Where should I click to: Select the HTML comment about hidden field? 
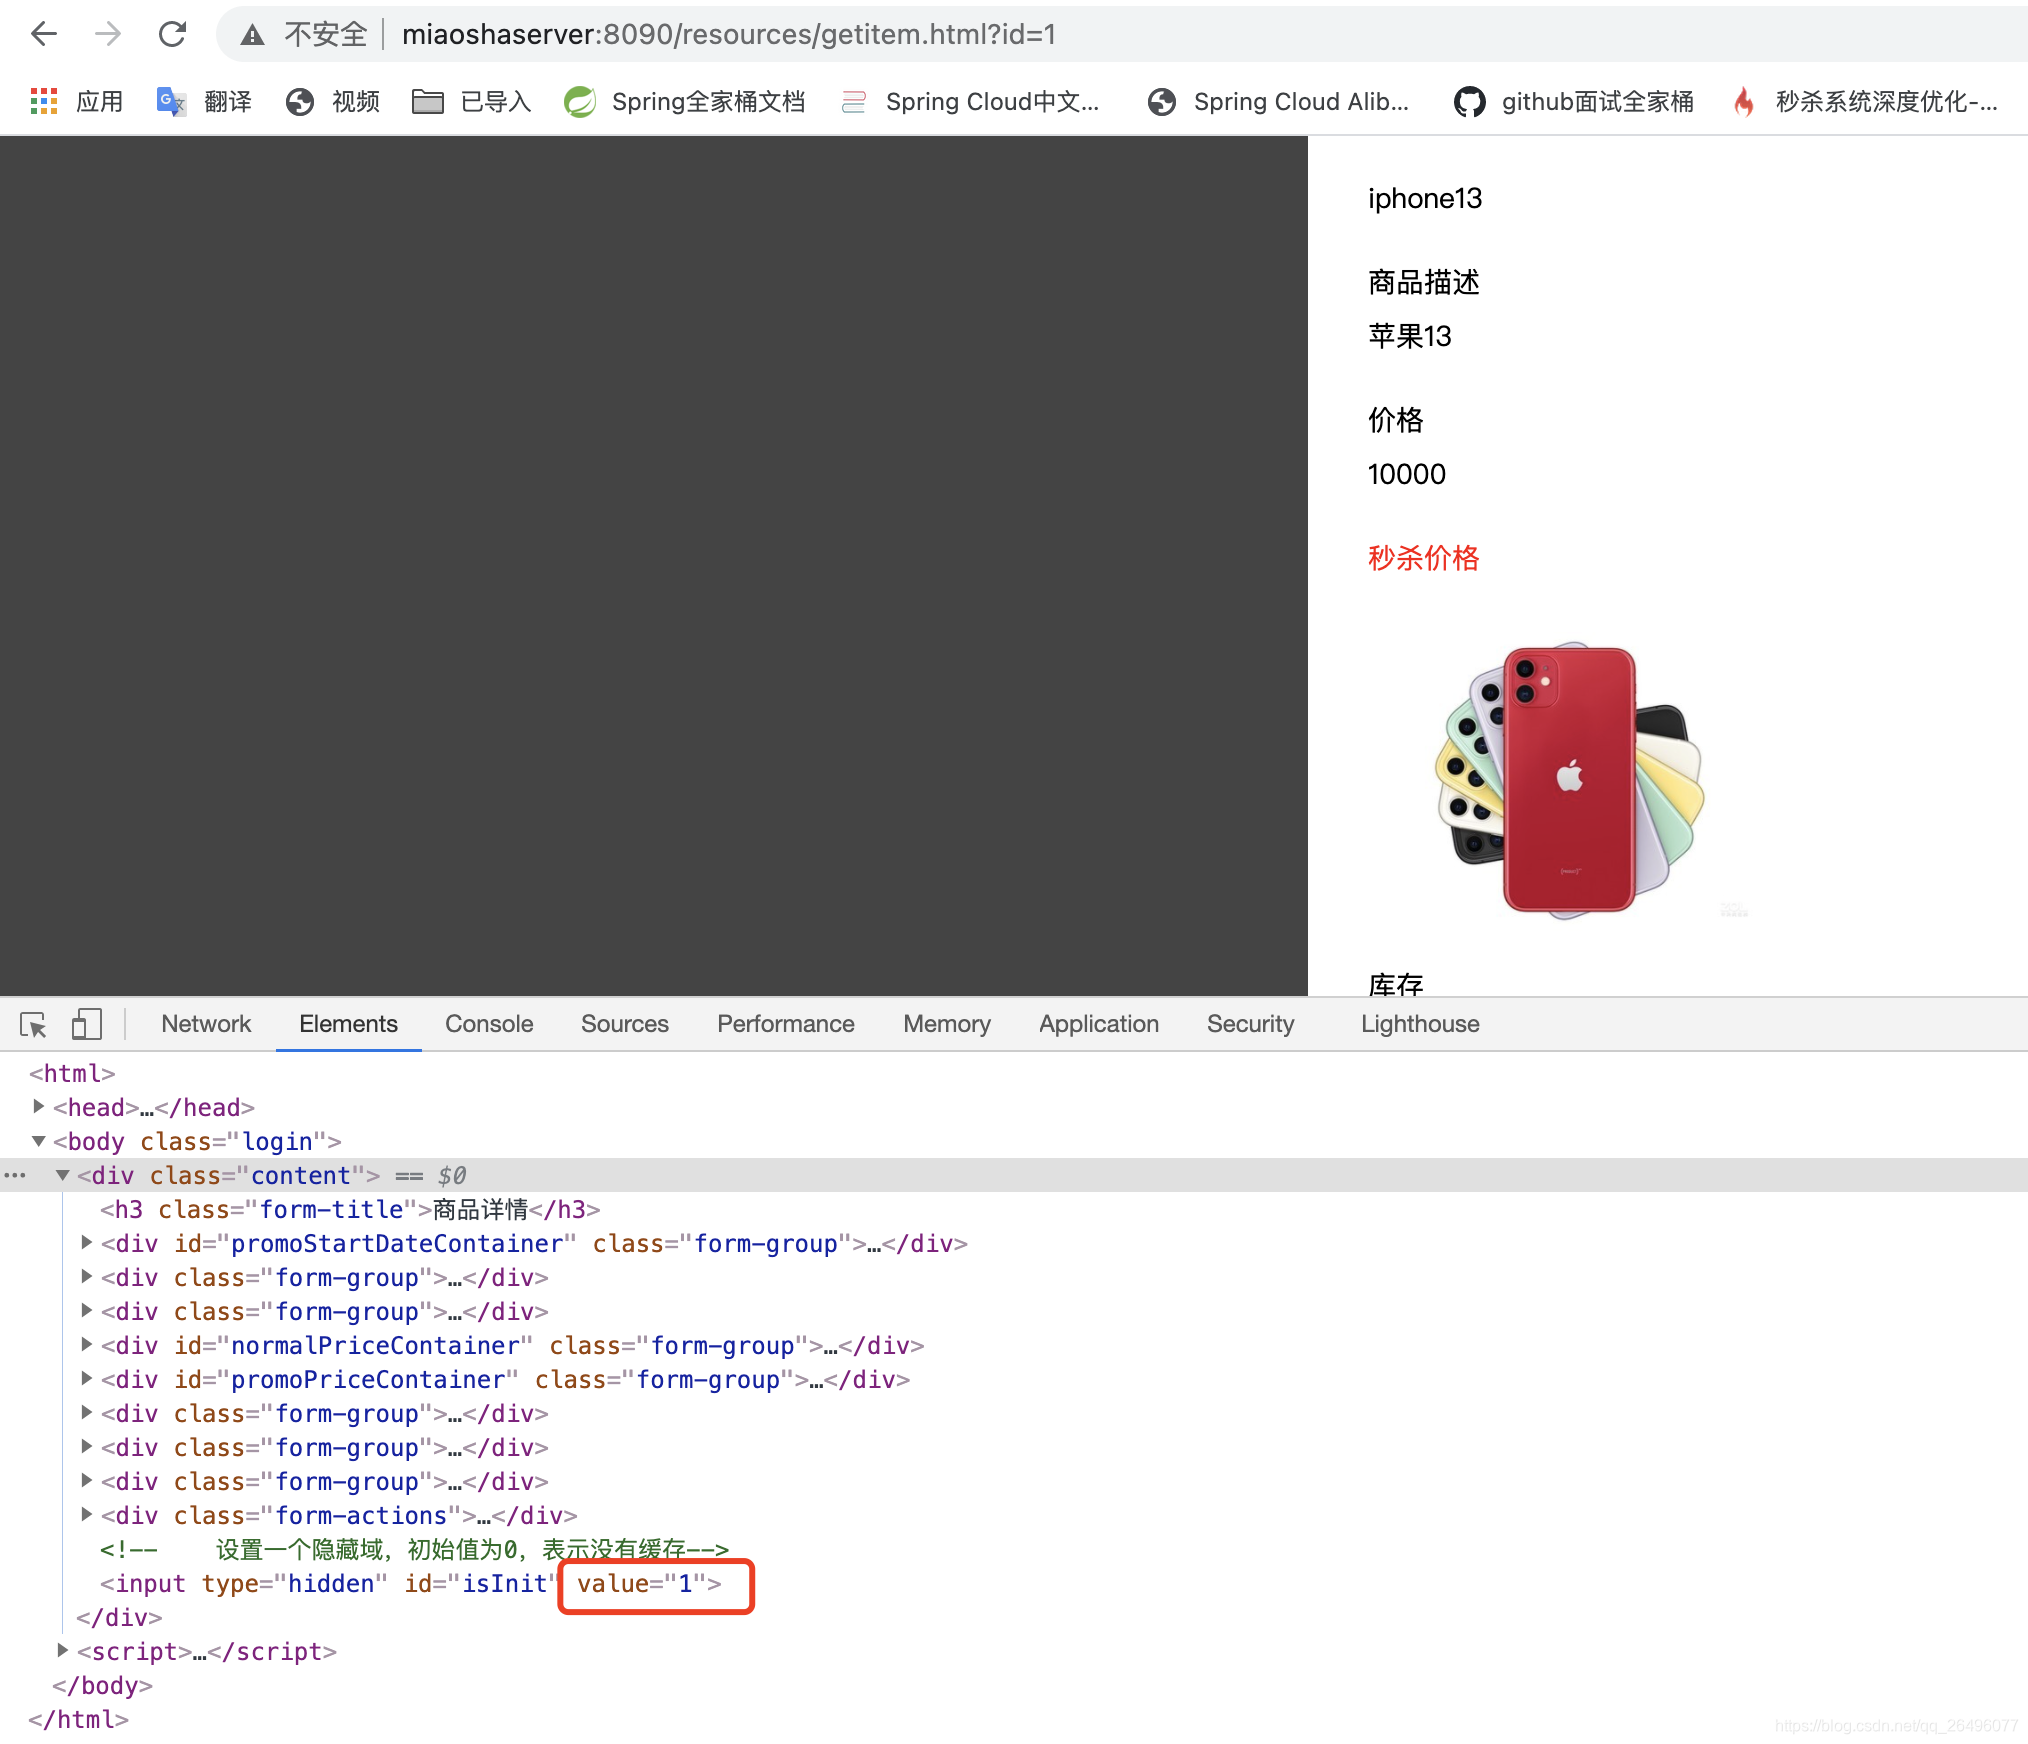414,1549
